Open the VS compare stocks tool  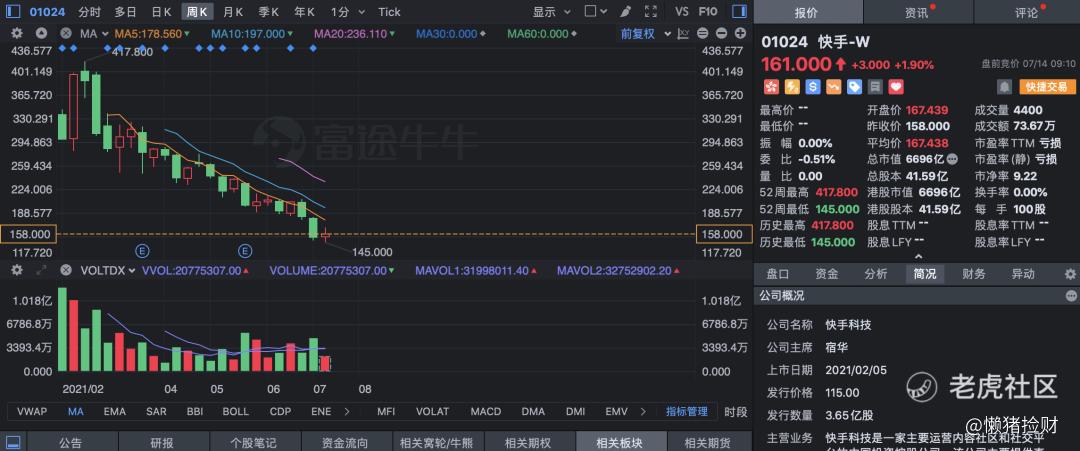tap(682, 12)
